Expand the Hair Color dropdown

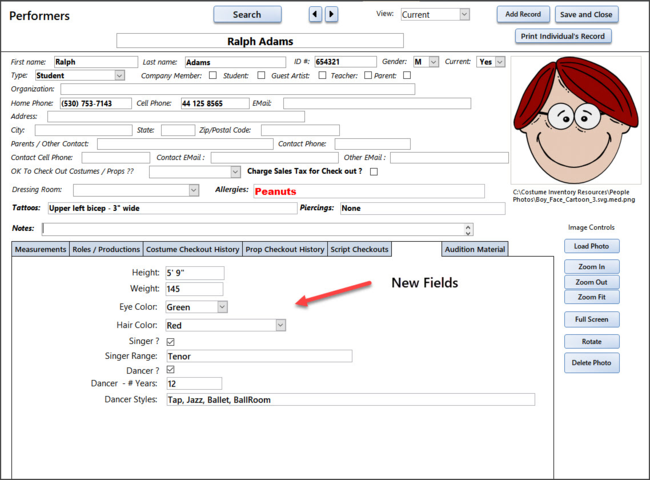click(x=281, y=325)
